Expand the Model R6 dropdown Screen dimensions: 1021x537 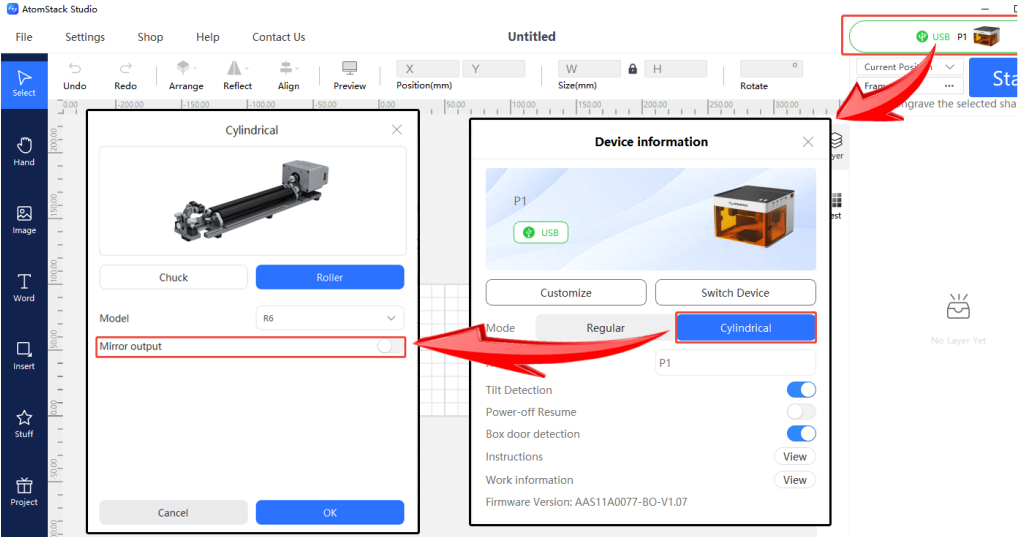click(x=329, y=318)
